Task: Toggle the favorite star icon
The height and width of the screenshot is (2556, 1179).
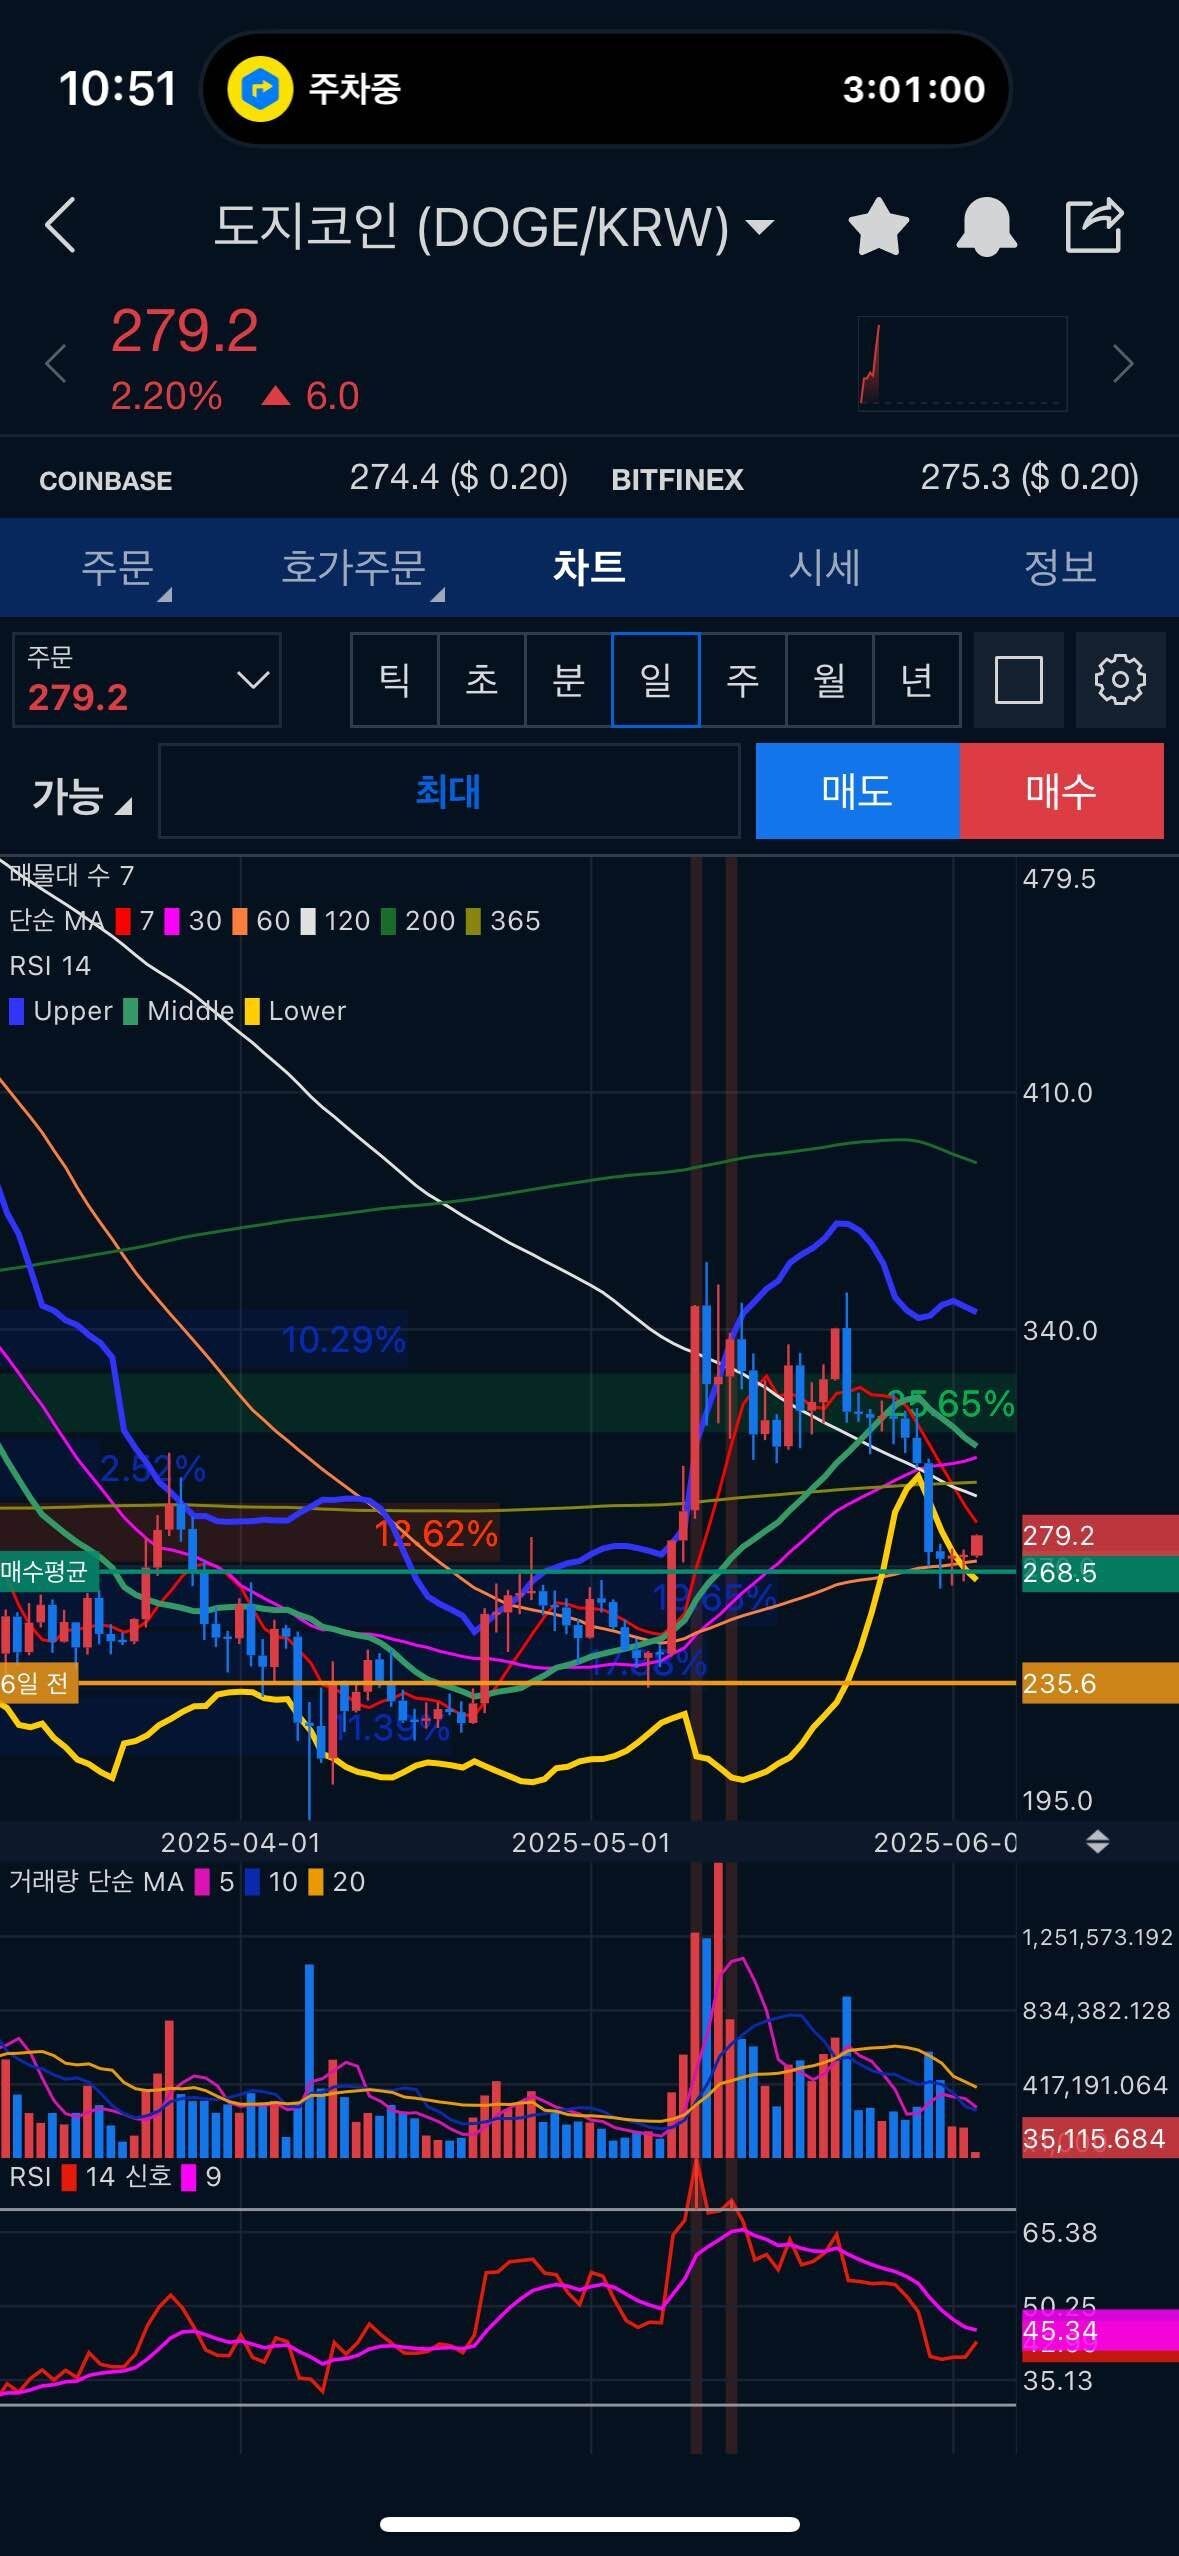Action: (877, 227)
